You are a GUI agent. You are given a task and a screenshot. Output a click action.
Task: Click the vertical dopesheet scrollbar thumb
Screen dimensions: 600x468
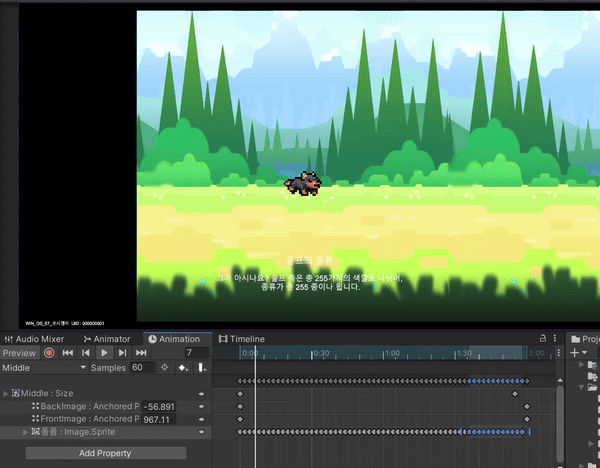pyautogui.click(x=559, y=423)
